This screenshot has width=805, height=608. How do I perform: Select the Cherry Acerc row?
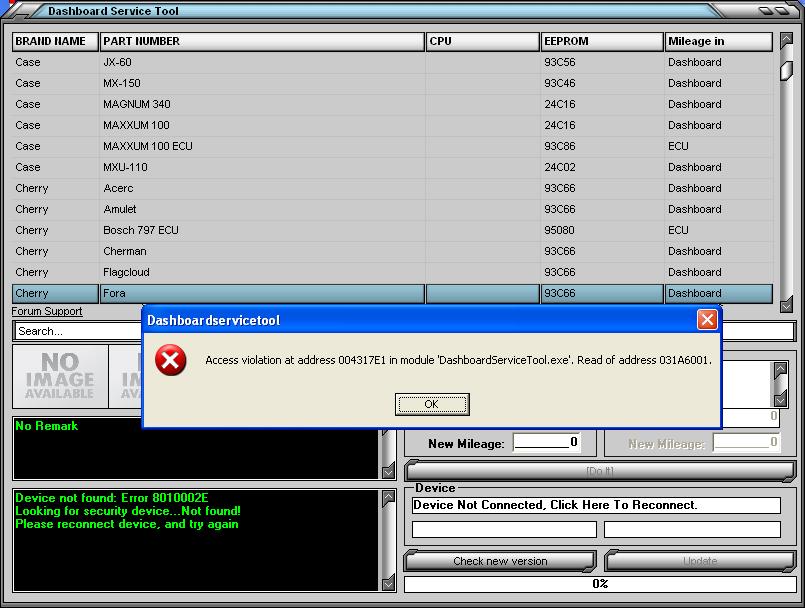[x=392, y=188]
